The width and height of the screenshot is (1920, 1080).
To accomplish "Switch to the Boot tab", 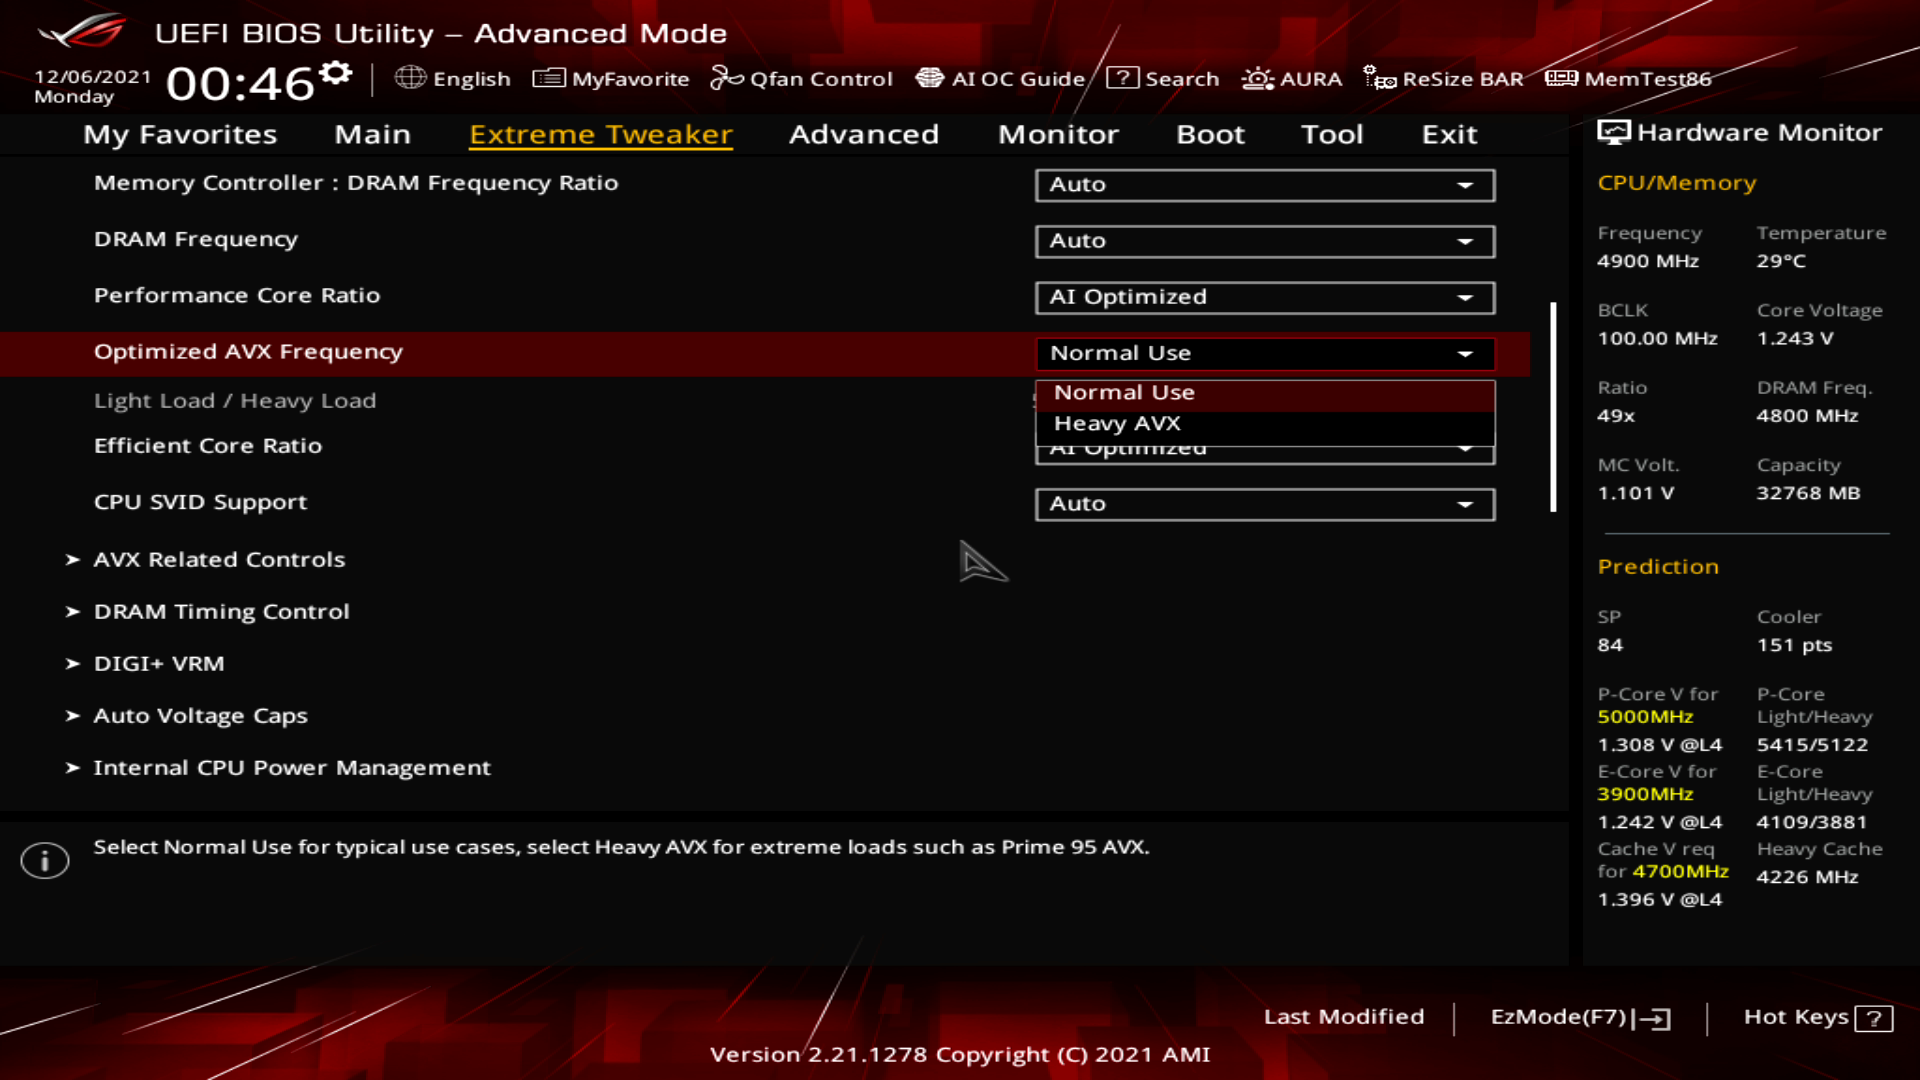I will point(1210,134).
